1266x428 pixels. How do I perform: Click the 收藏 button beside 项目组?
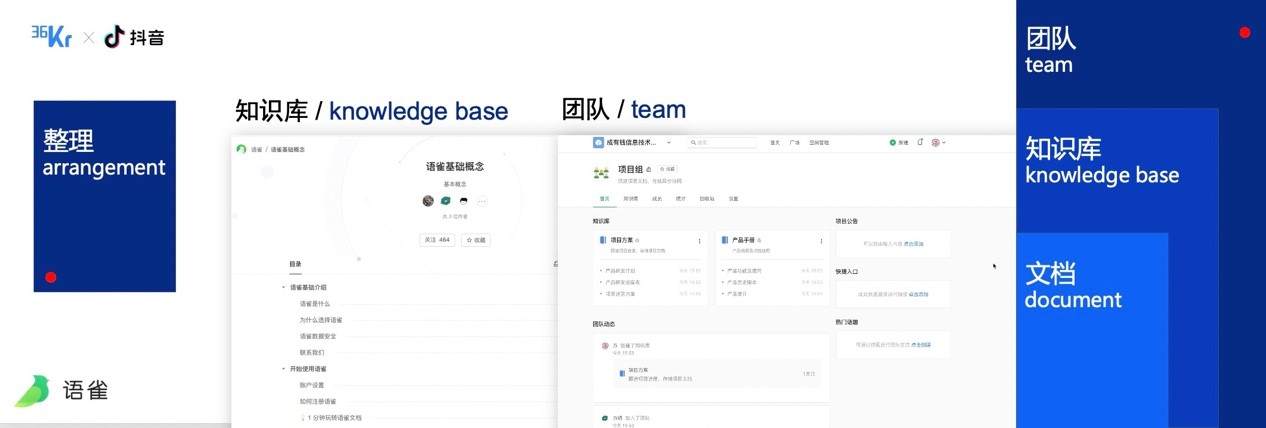click(668, 169)
